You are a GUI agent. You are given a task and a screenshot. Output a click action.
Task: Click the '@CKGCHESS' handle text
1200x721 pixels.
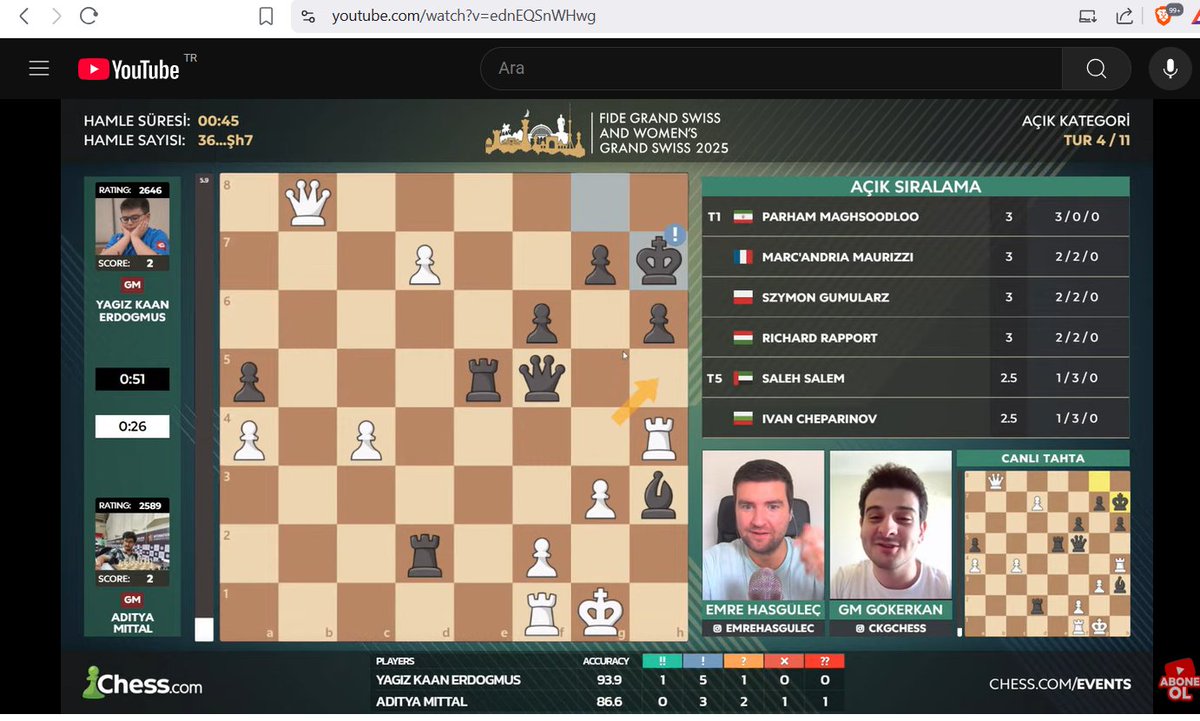coord(890,628)
